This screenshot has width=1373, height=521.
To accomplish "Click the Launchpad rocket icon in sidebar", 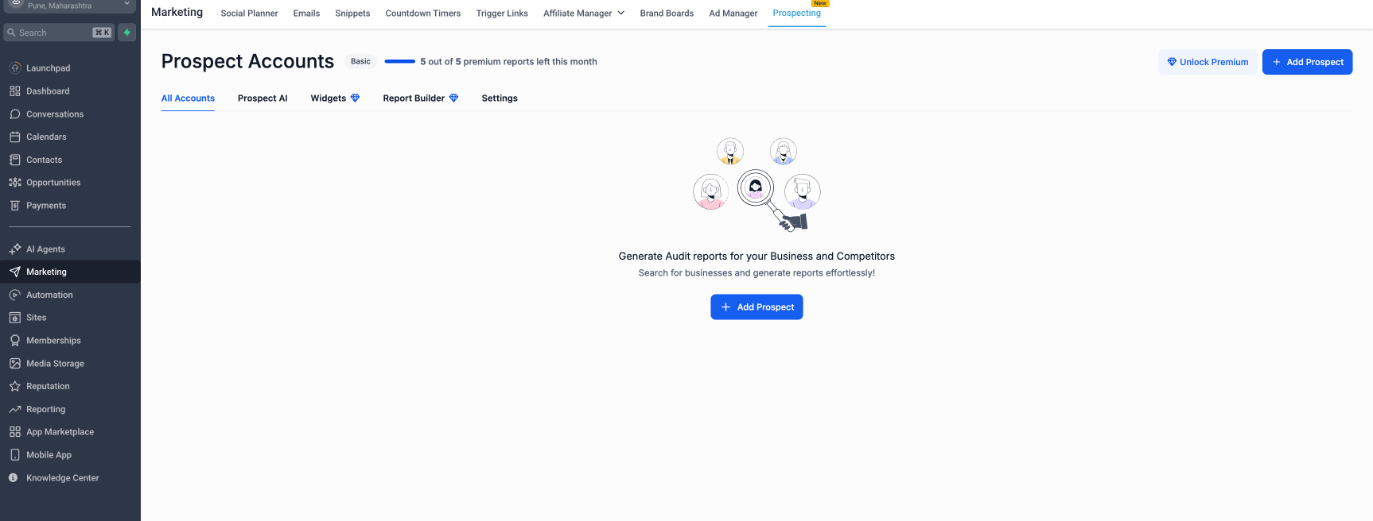I will coord(15,68).
